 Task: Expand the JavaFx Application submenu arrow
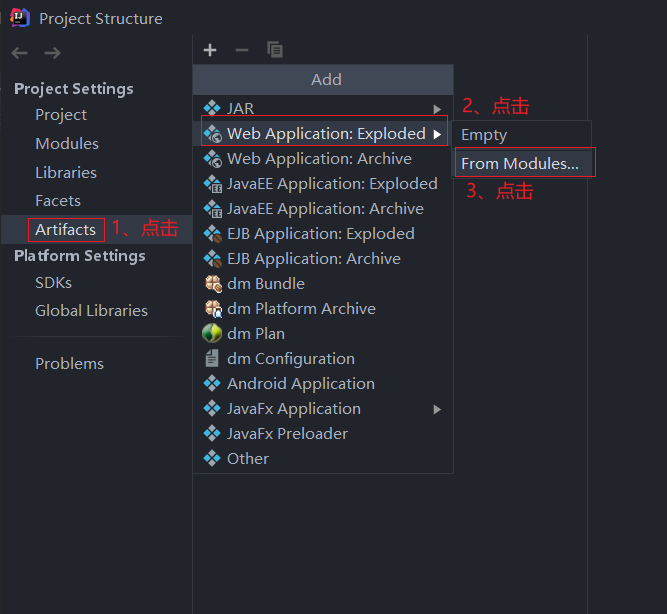click(x=437, y=409)
